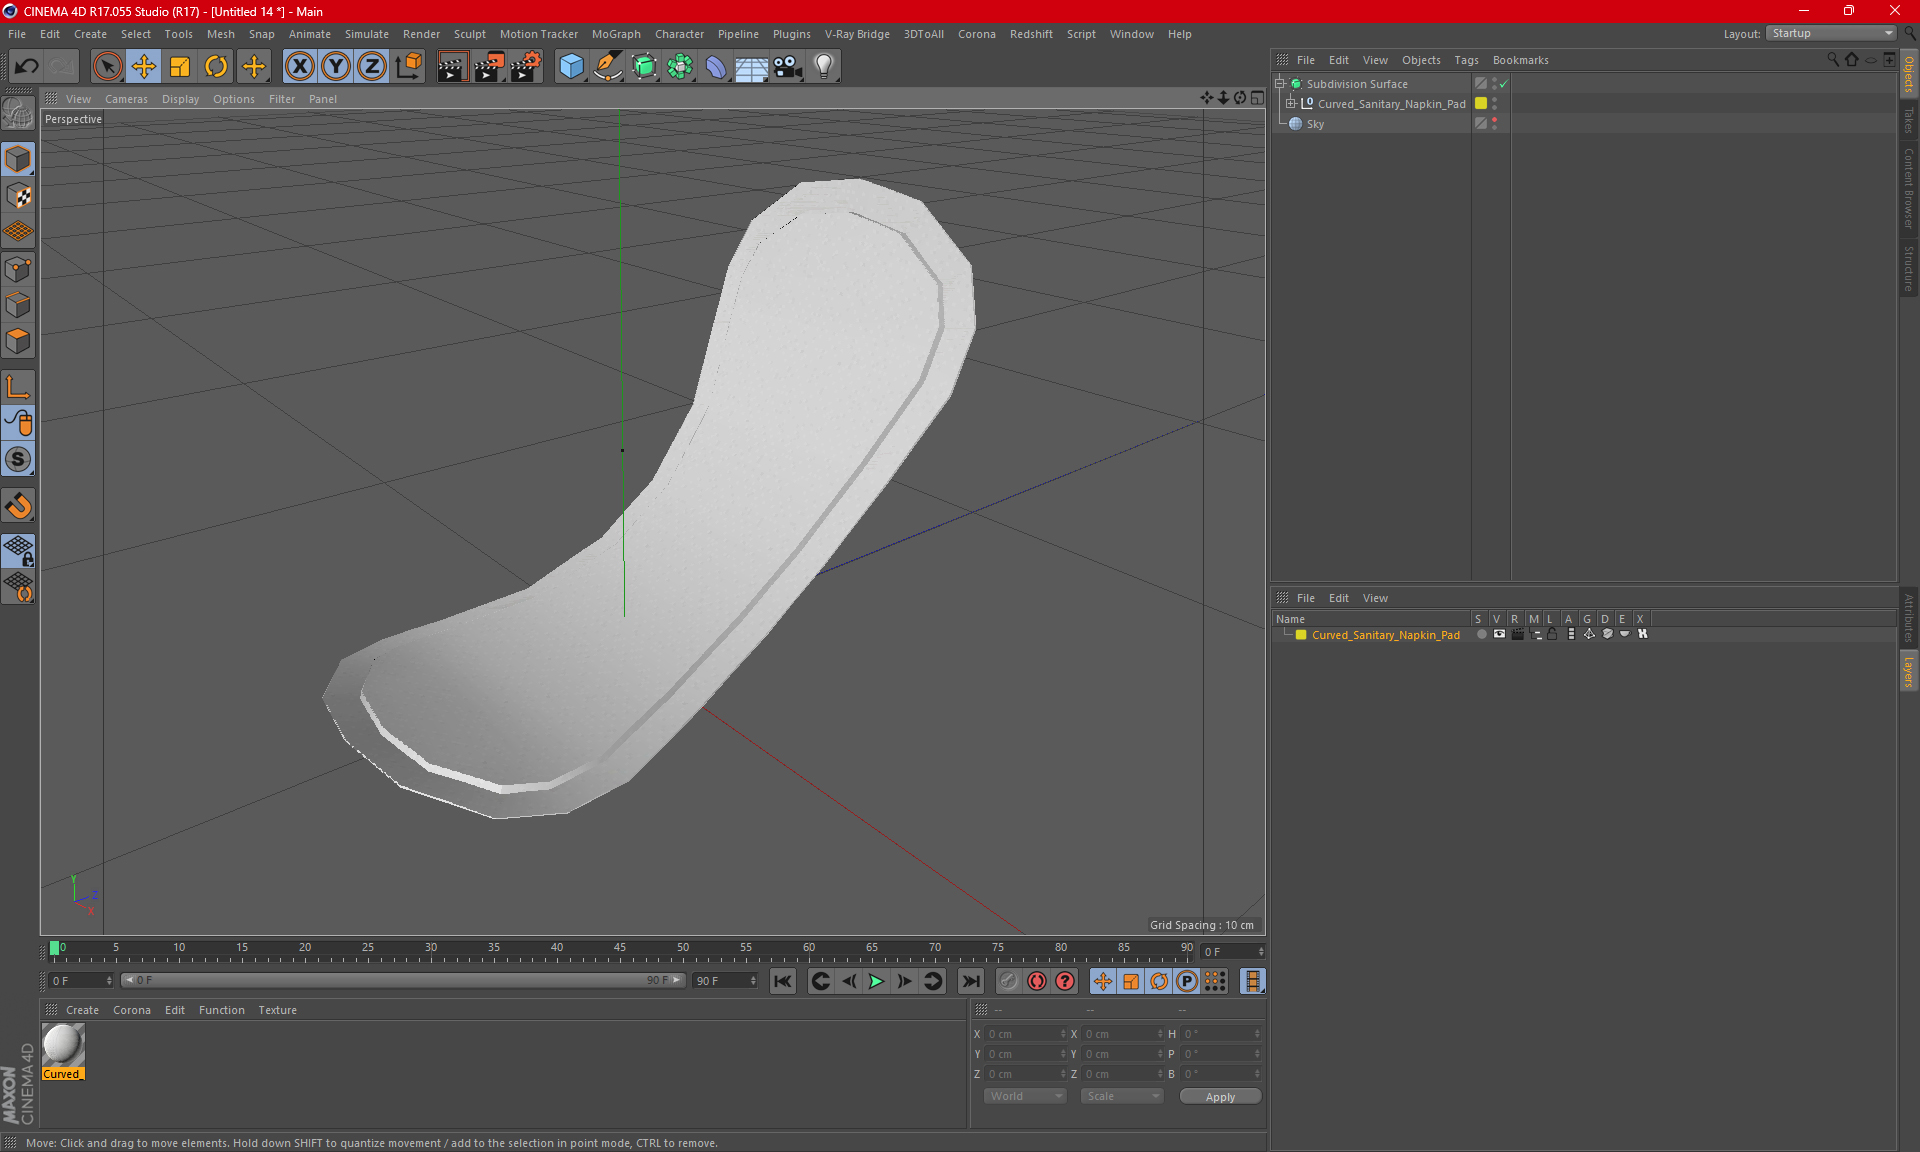The height and width of the screenshot is (1152, 1920).
Task: Open the Layout Startup dropdown
Action: click(x=1831, y=33)
